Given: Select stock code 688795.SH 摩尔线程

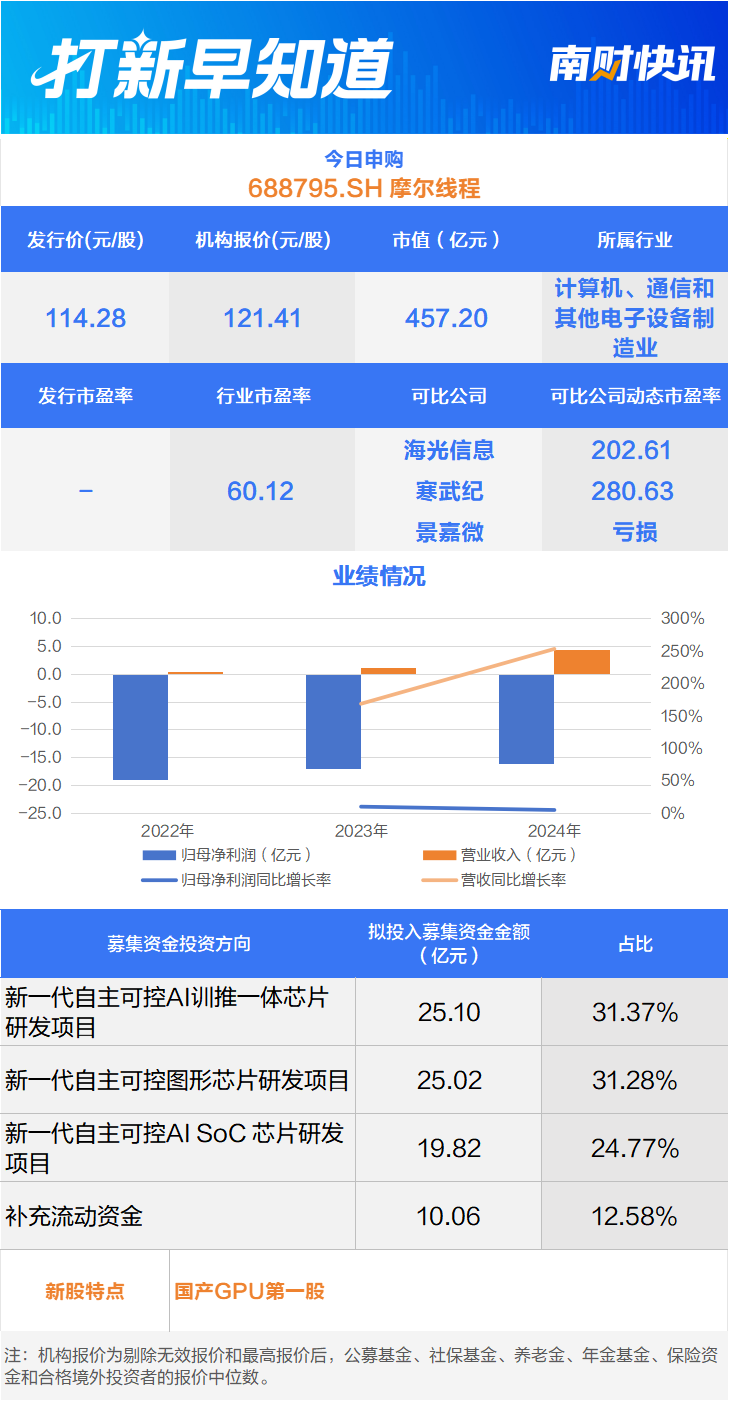Looking at the screenshot, I should click(x=364, y=188).
